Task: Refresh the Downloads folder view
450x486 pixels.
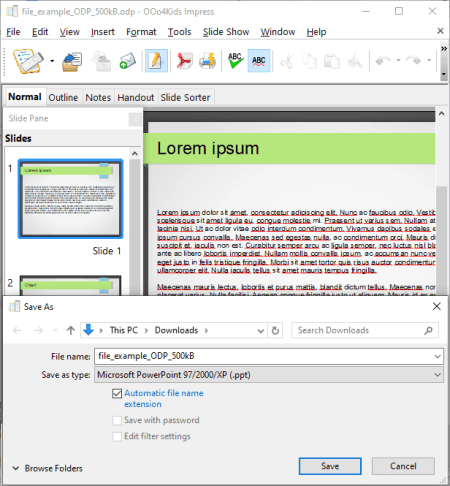Action: point(275,331)
